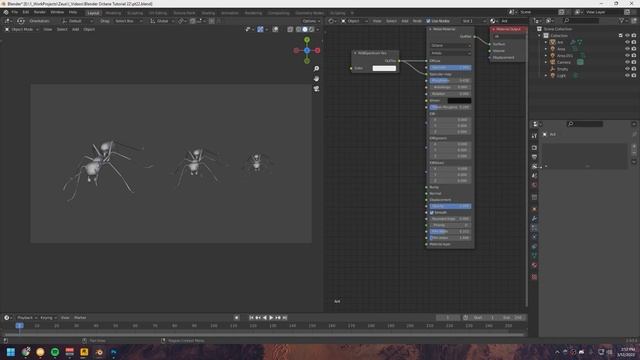Toggle Smooth checkbox on material node
The height and width of the screenshot is (360, 640).
(x=431, y=212)
